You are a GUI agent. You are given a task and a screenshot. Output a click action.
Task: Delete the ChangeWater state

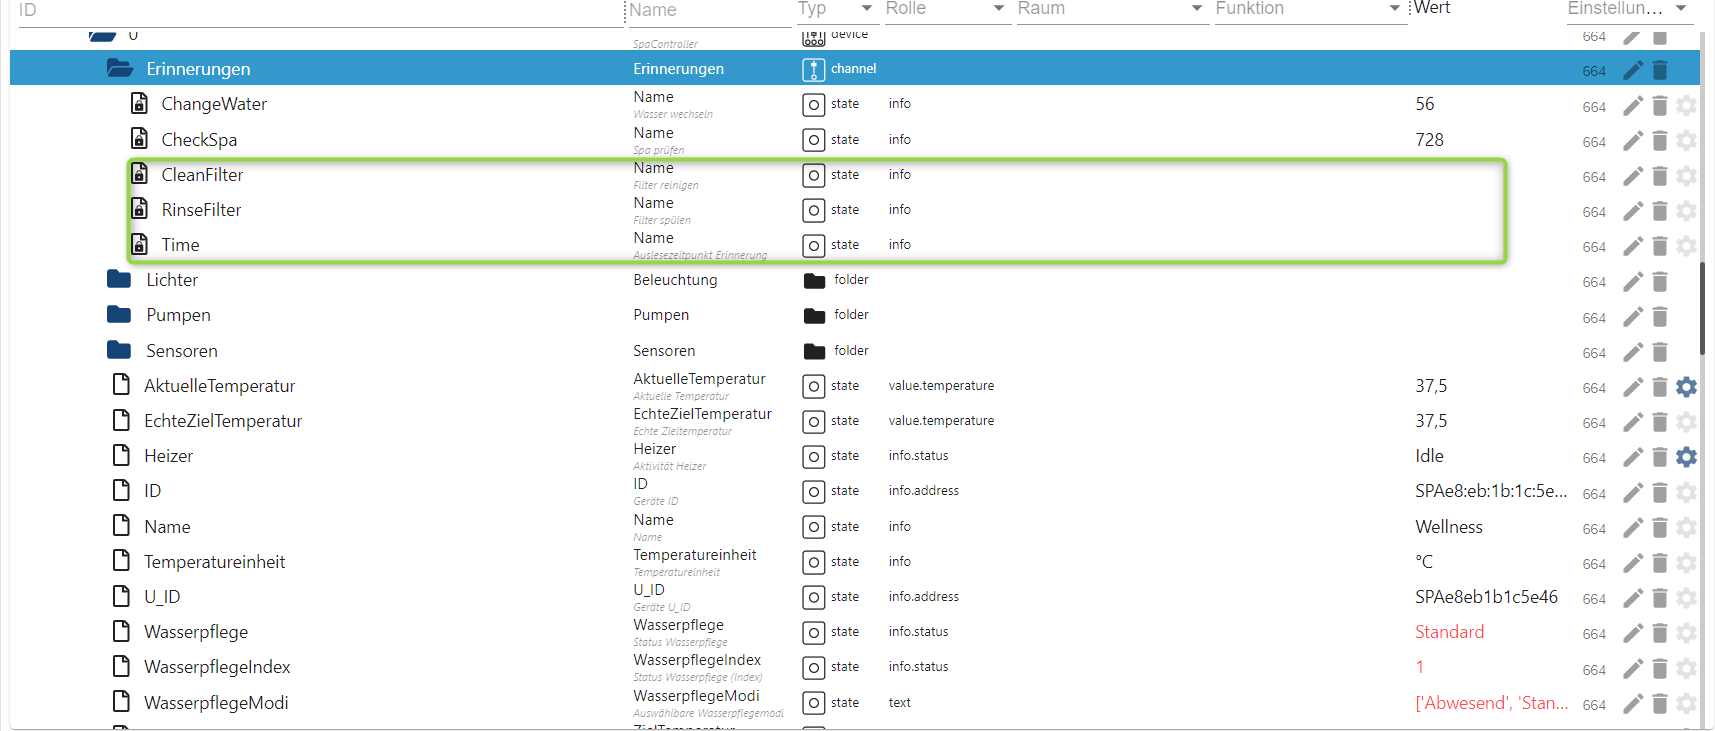click(1660, 106)
